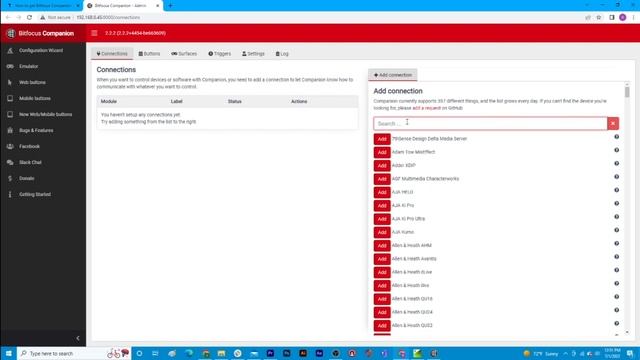This screenshot has width=640, height=360.
Task: Open the weather widget in the taskbar
Action: click(541, 353)
